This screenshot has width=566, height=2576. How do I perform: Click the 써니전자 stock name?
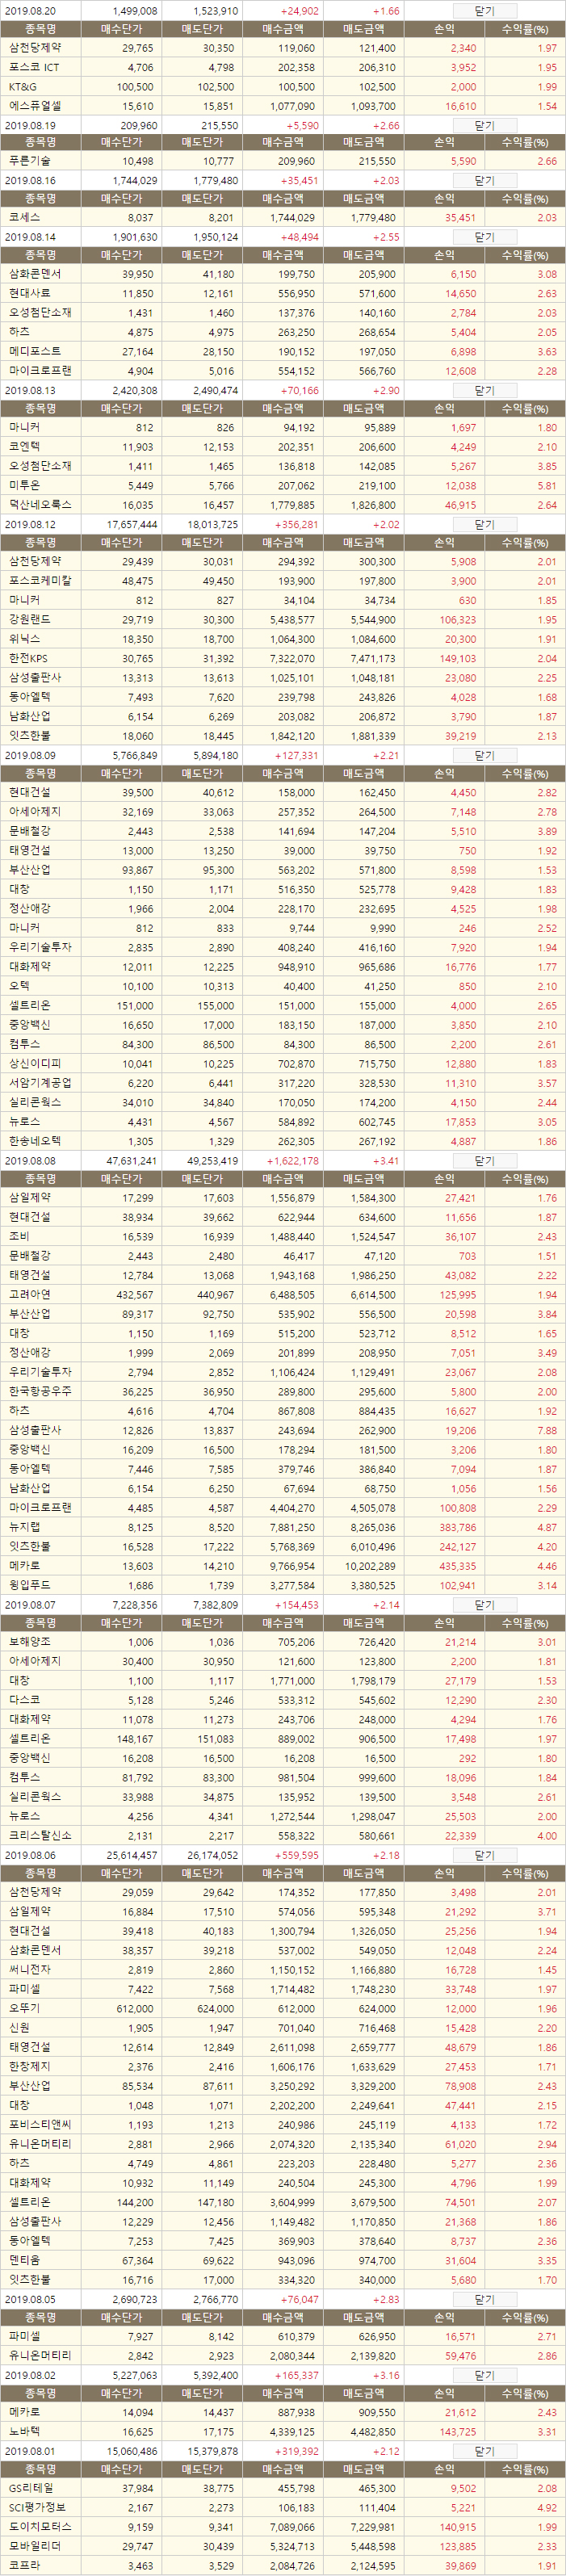coord(29,1969)
